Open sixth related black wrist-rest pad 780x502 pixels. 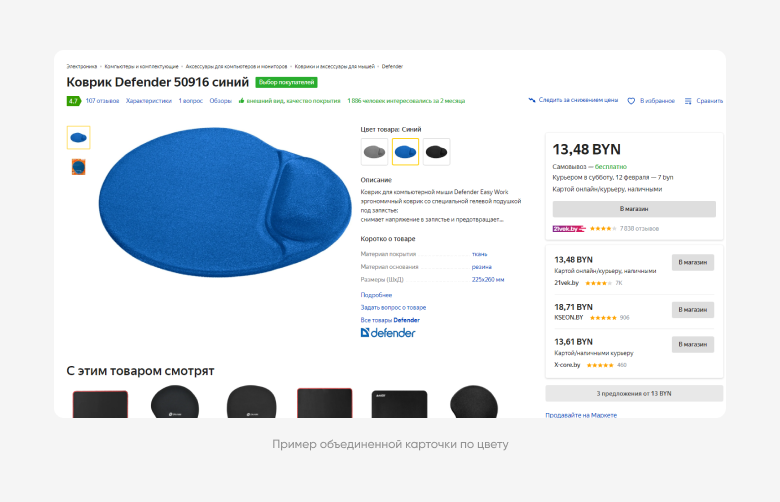474,402
